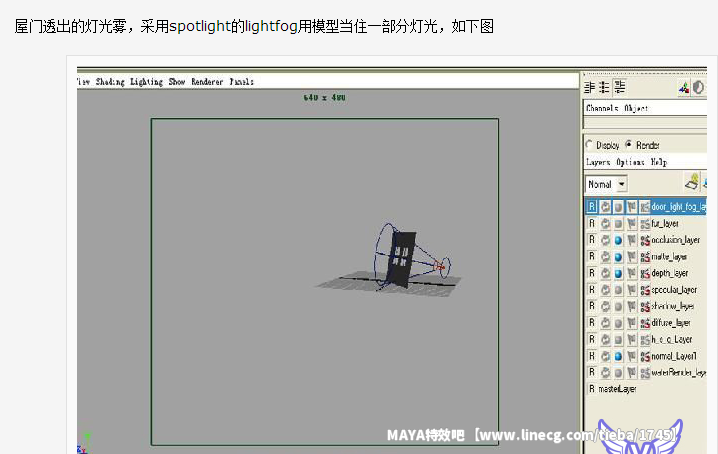This screenshot has height=454, width=718.
Task: Open the Normal blend mode dropdown
Action: tap(606, 184)
